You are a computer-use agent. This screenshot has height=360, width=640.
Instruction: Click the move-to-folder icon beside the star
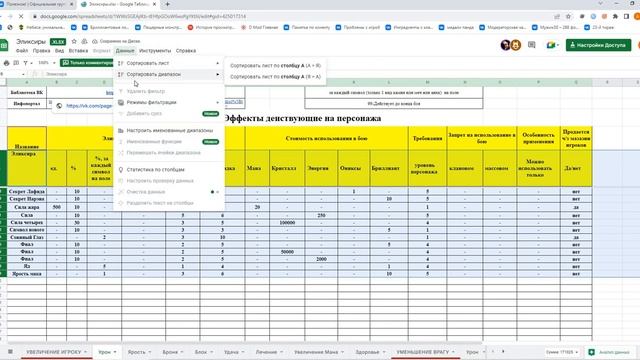(84, 42)
